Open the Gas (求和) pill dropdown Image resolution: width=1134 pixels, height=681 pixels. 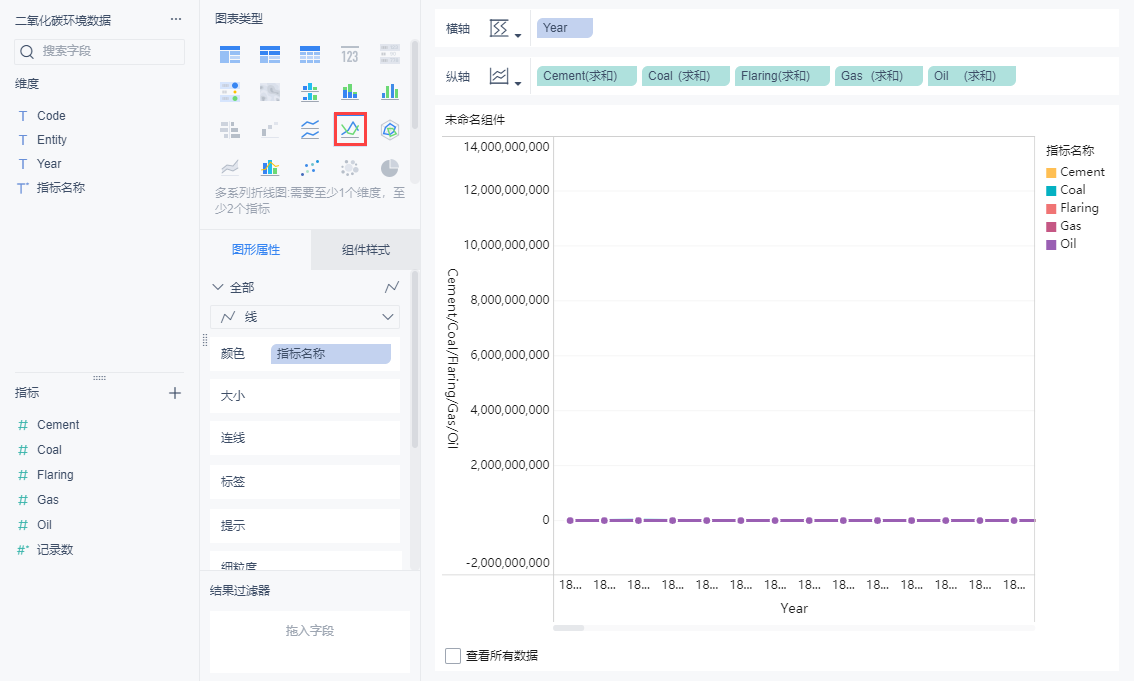pos(879,76)
